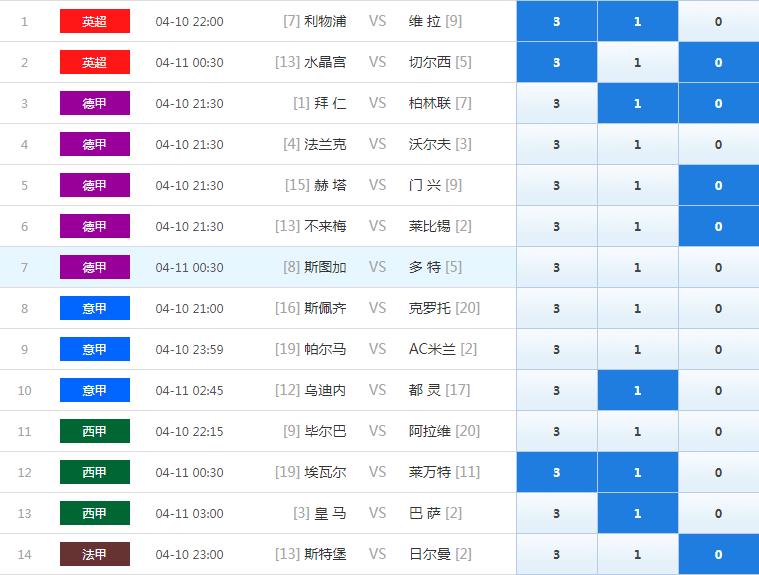The height and width of the screenshot is (575, 759).
Task: Select 3 for 皇马 vs 巴萨
Action: coord(557,514)
